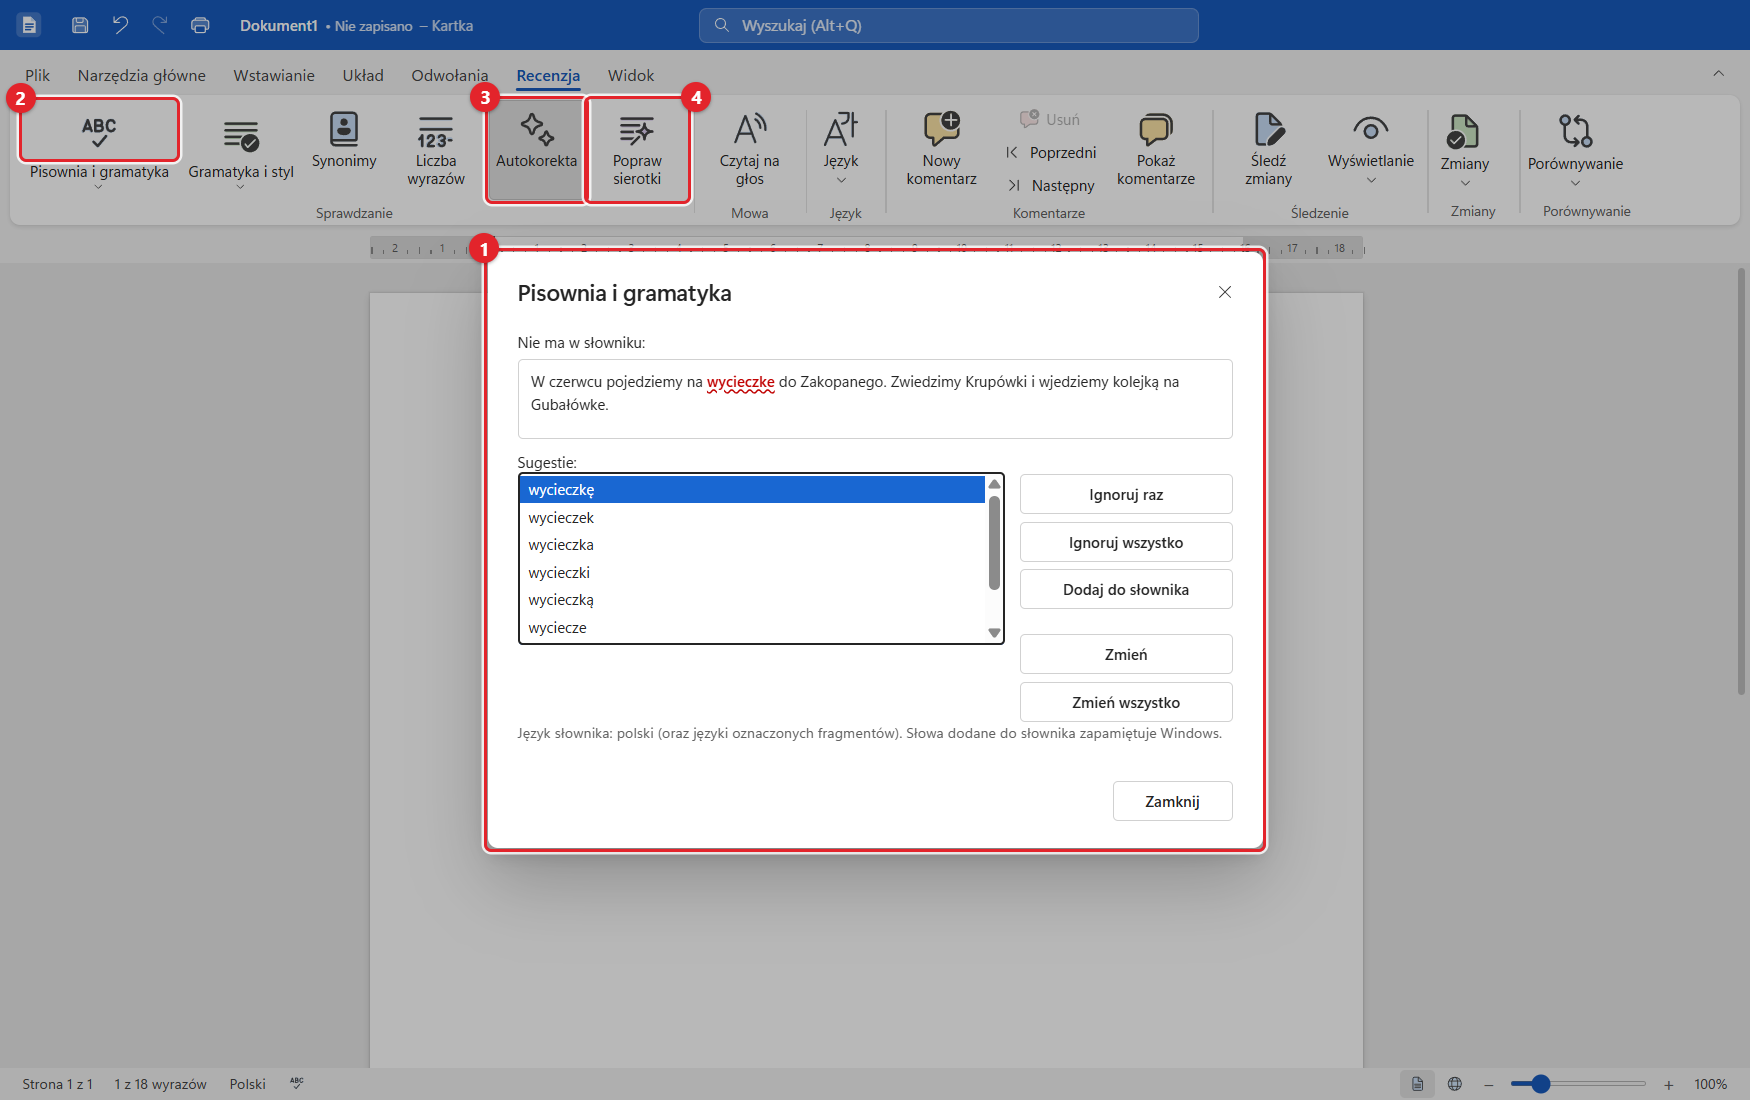This screenshot has width=1750, height=1100.
Task: Open the Synonimy tool
Action: coord(344,141)
